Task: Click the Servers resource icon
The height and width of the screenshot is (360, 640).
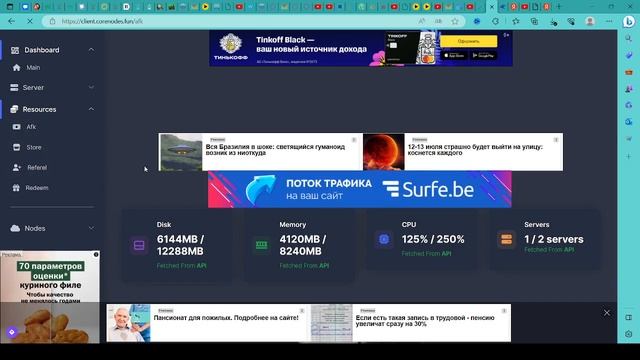Action: (507, 239)
